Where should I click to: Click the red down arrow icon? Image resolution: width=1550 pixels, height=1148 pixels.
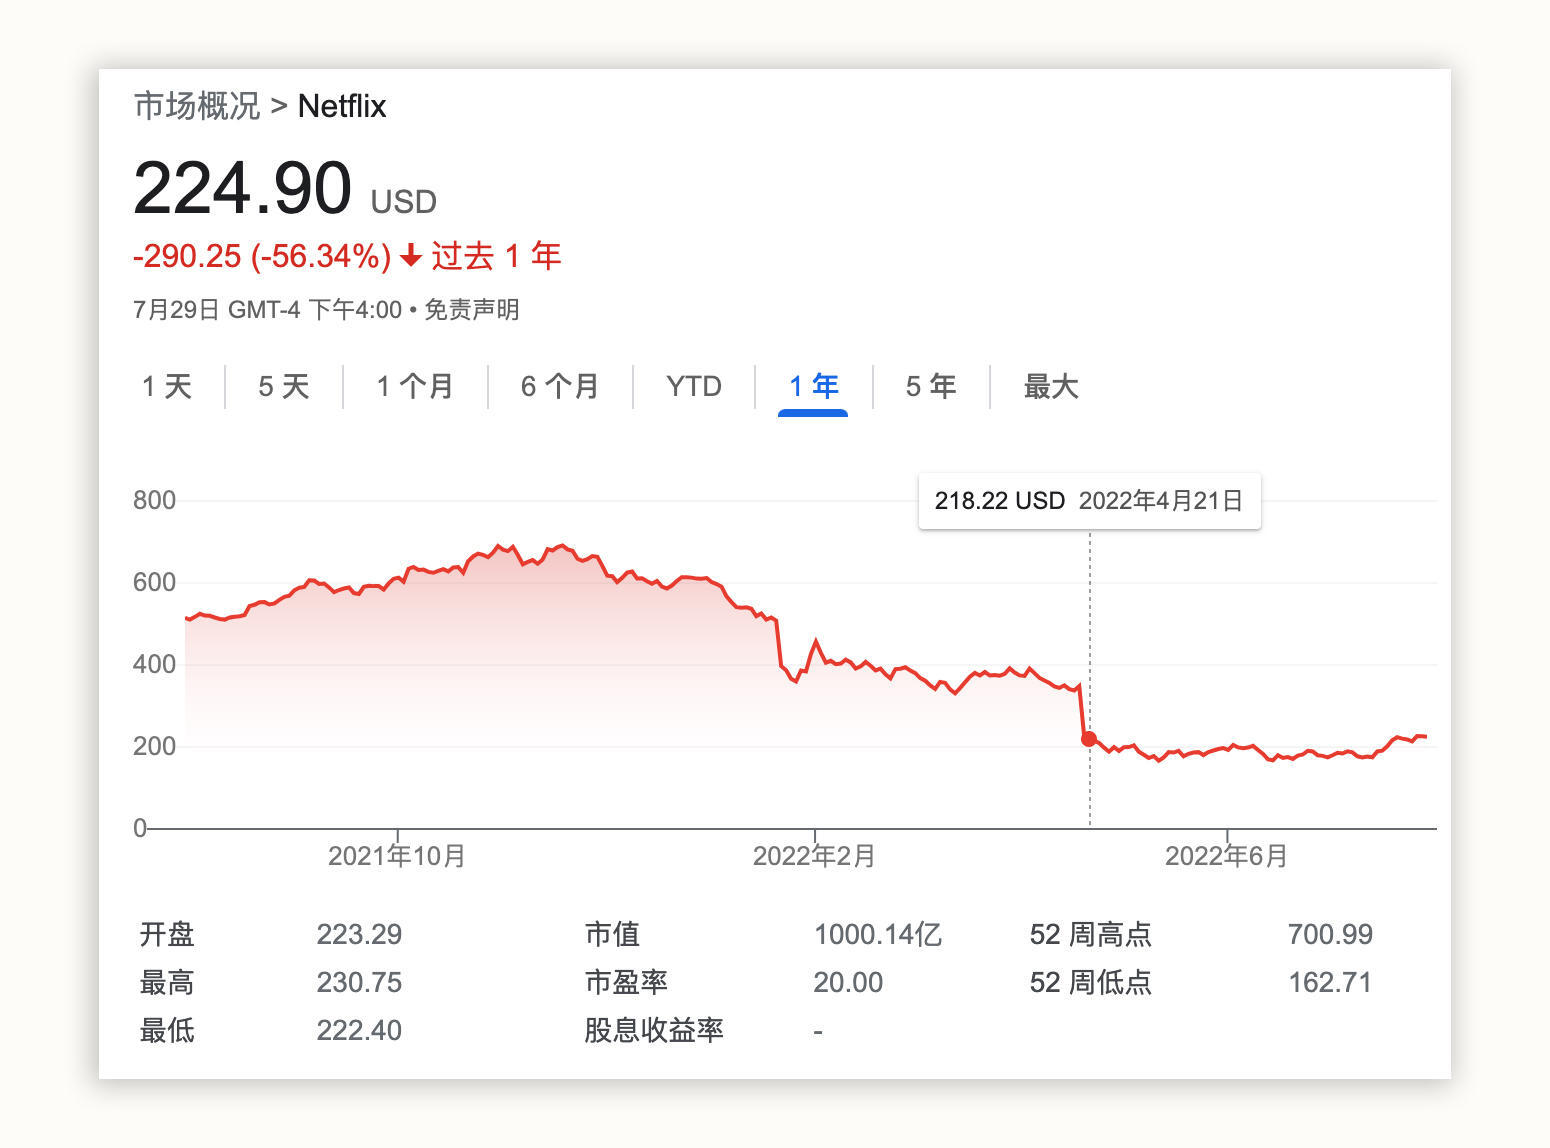410,257
